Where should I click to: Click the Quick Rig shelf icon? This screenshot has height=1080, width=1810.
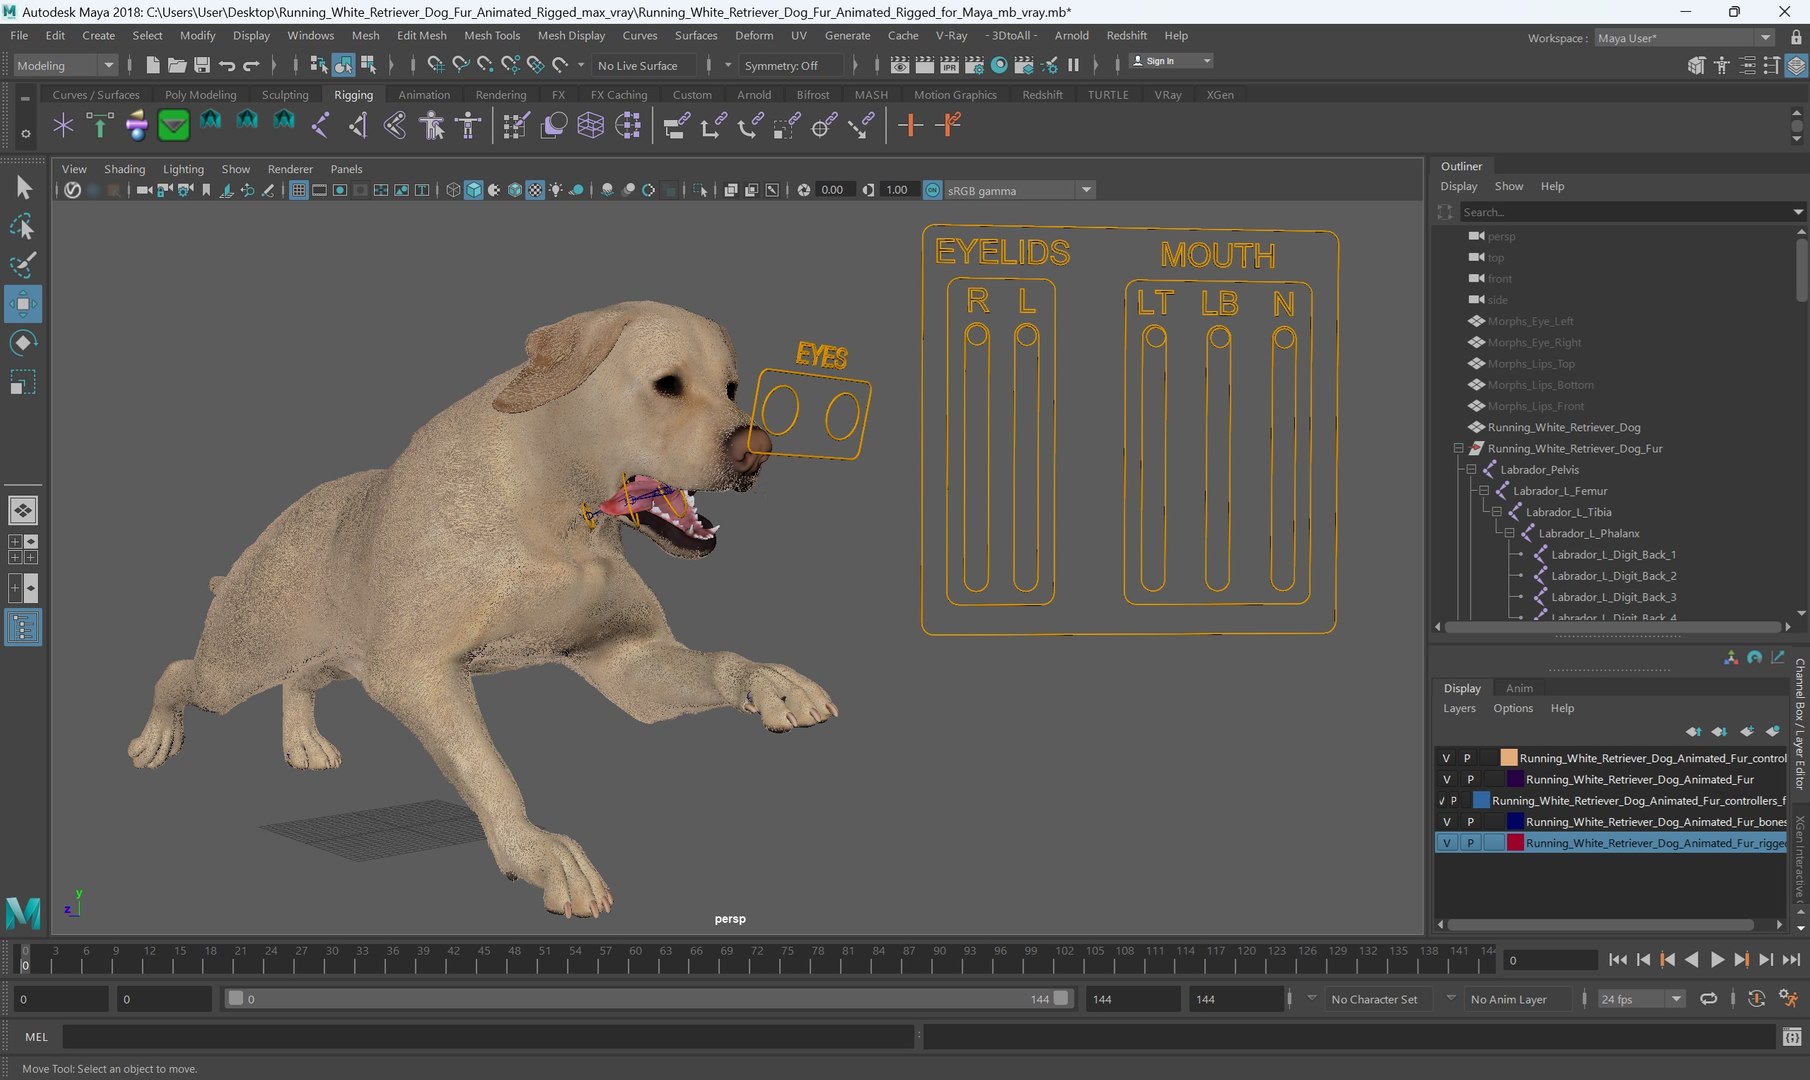coord(431,125)
